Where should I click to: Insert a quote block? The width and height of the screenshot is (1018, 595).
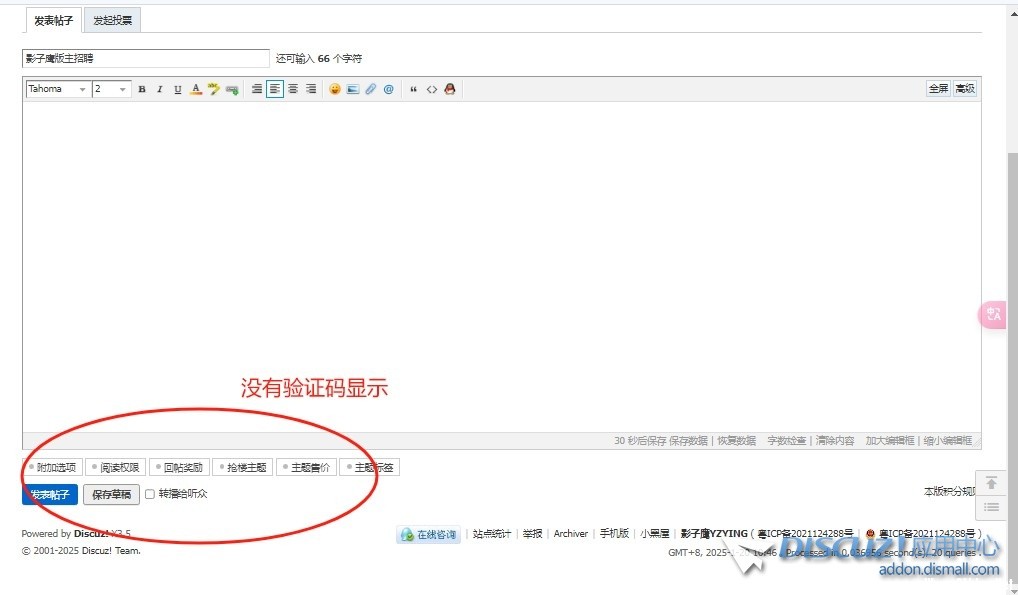coord(413,89)
